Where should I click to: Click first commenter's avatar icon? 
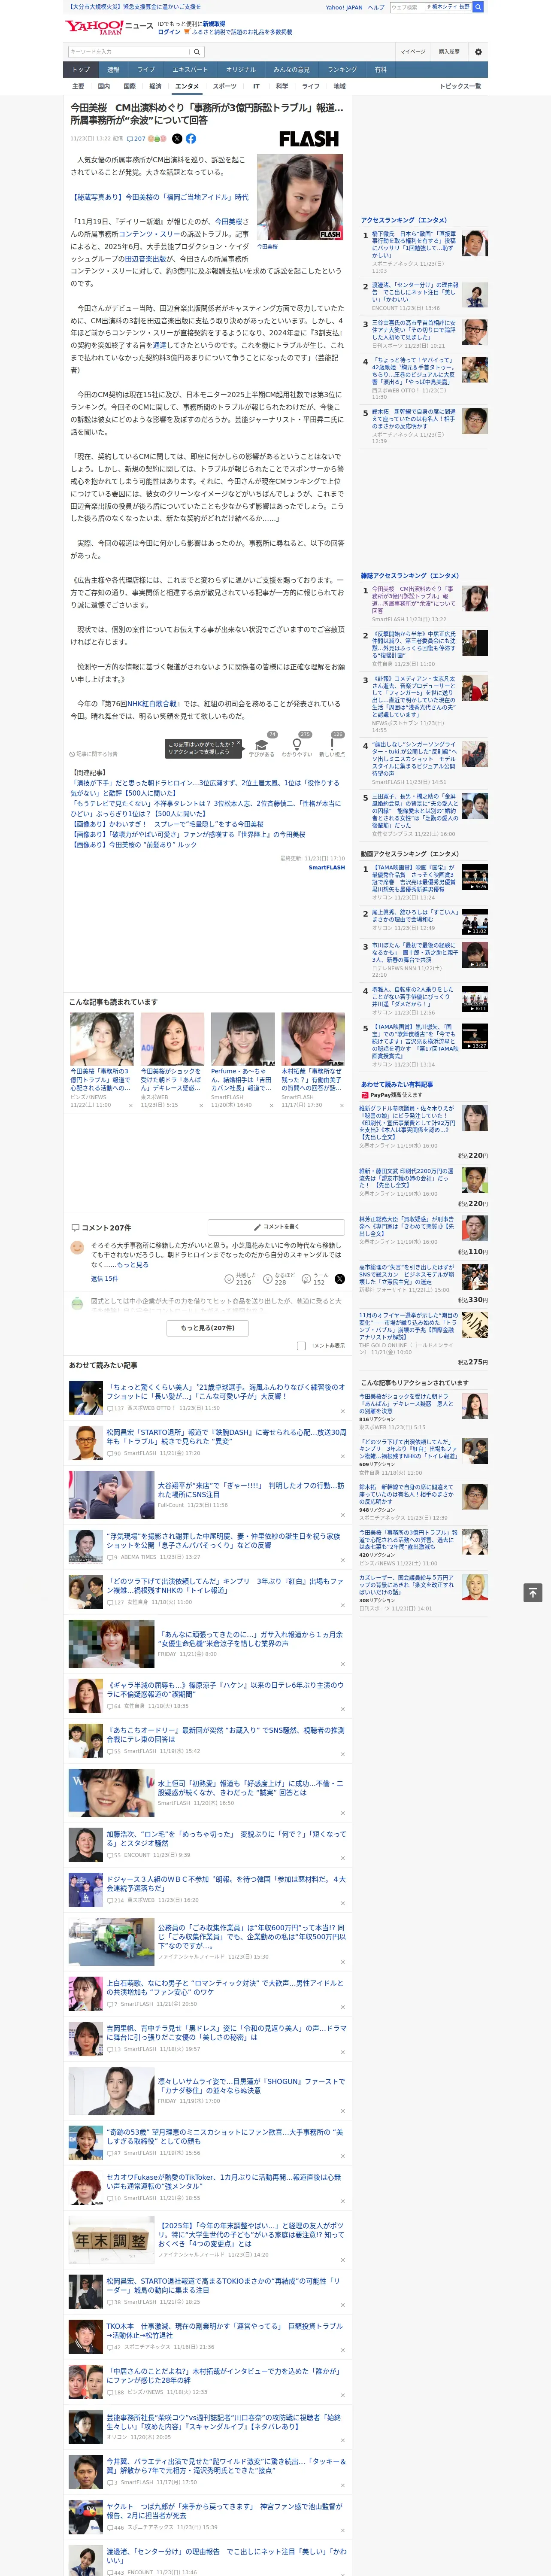[x=77, y=1248]
